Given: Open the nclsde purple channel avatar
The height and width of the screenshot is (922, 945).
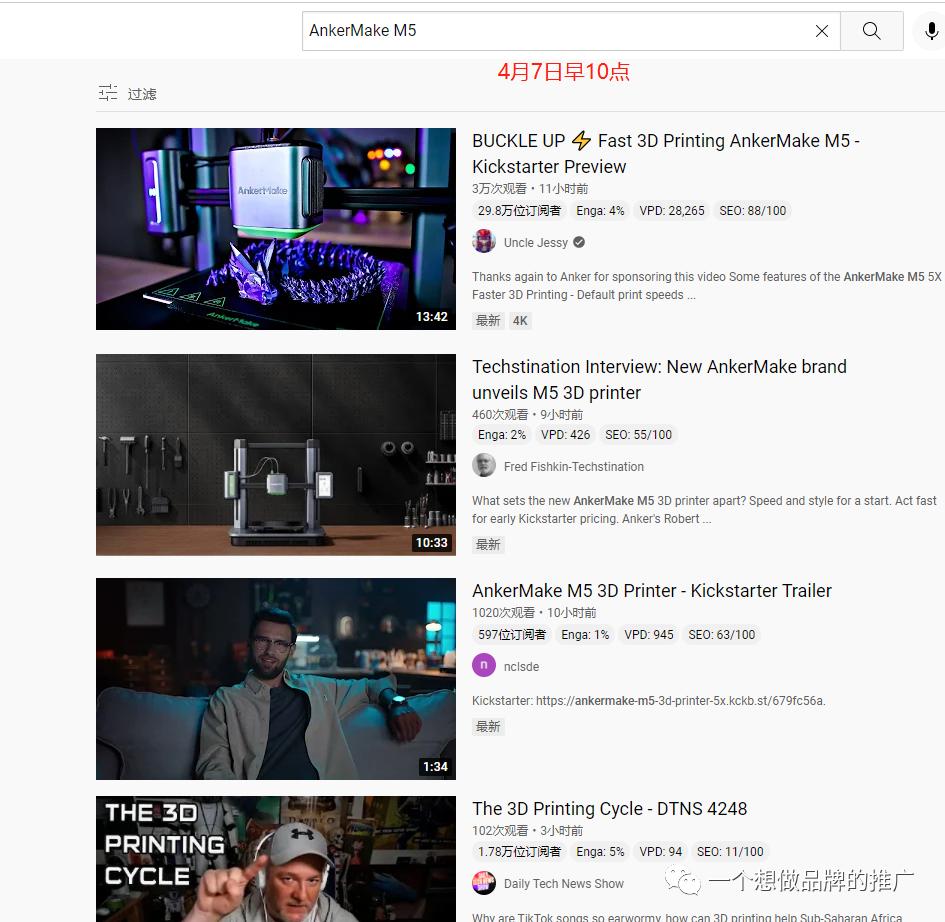Looking at the screenshot, I should (484, 665).
